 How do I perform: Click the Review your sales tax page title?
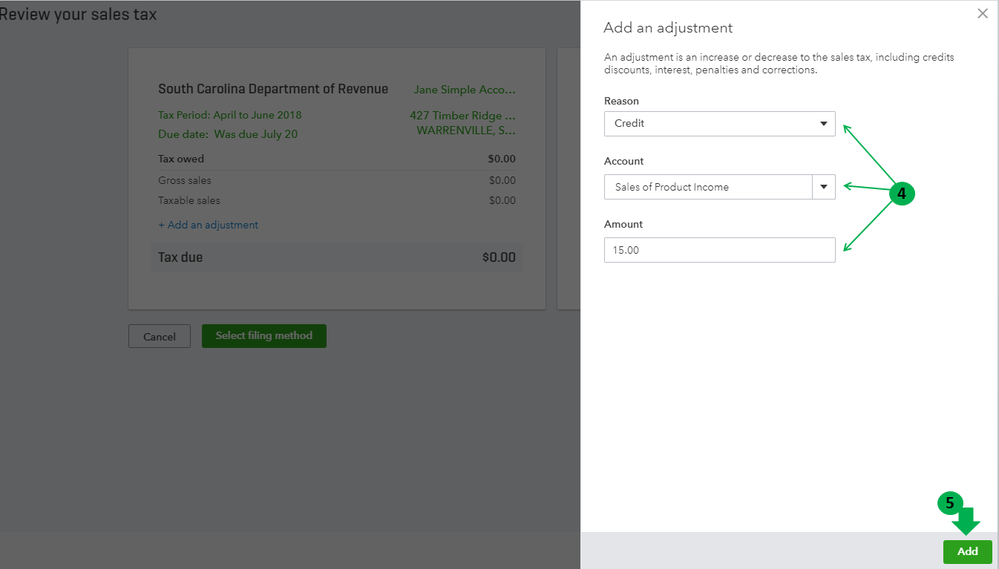(x=78, y=15)
